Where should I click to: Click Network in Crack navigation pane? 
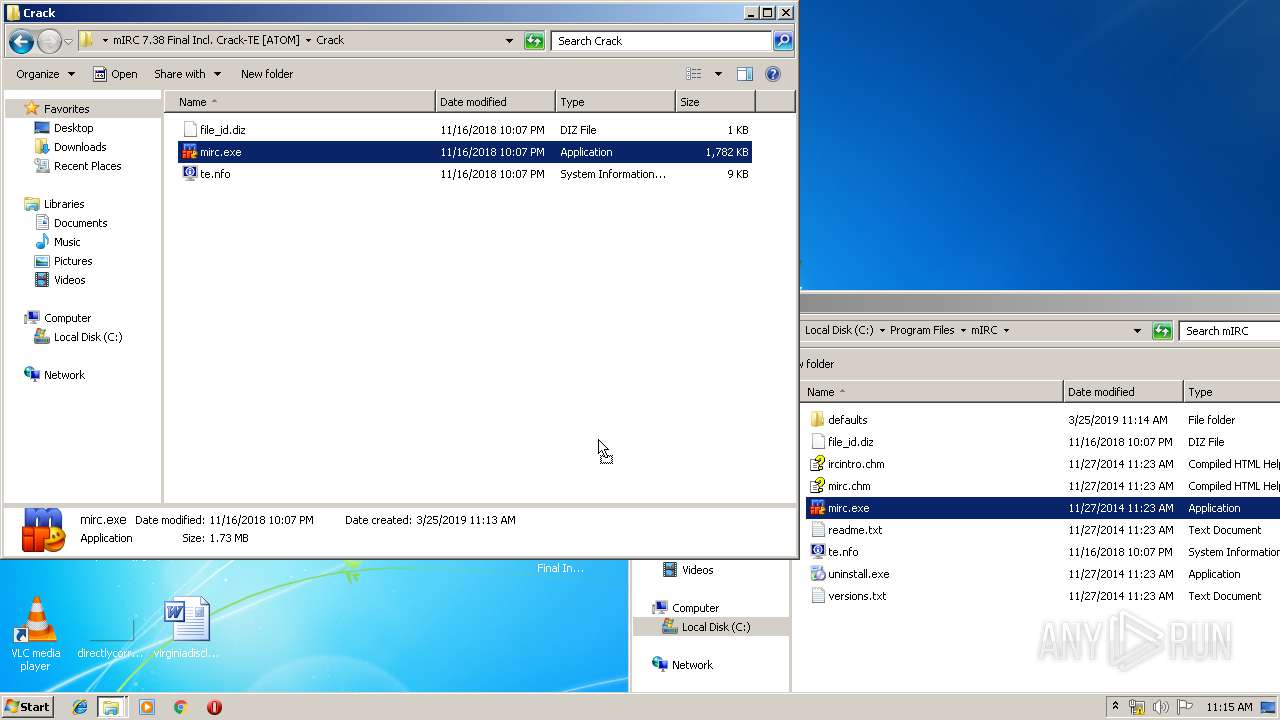64,375
